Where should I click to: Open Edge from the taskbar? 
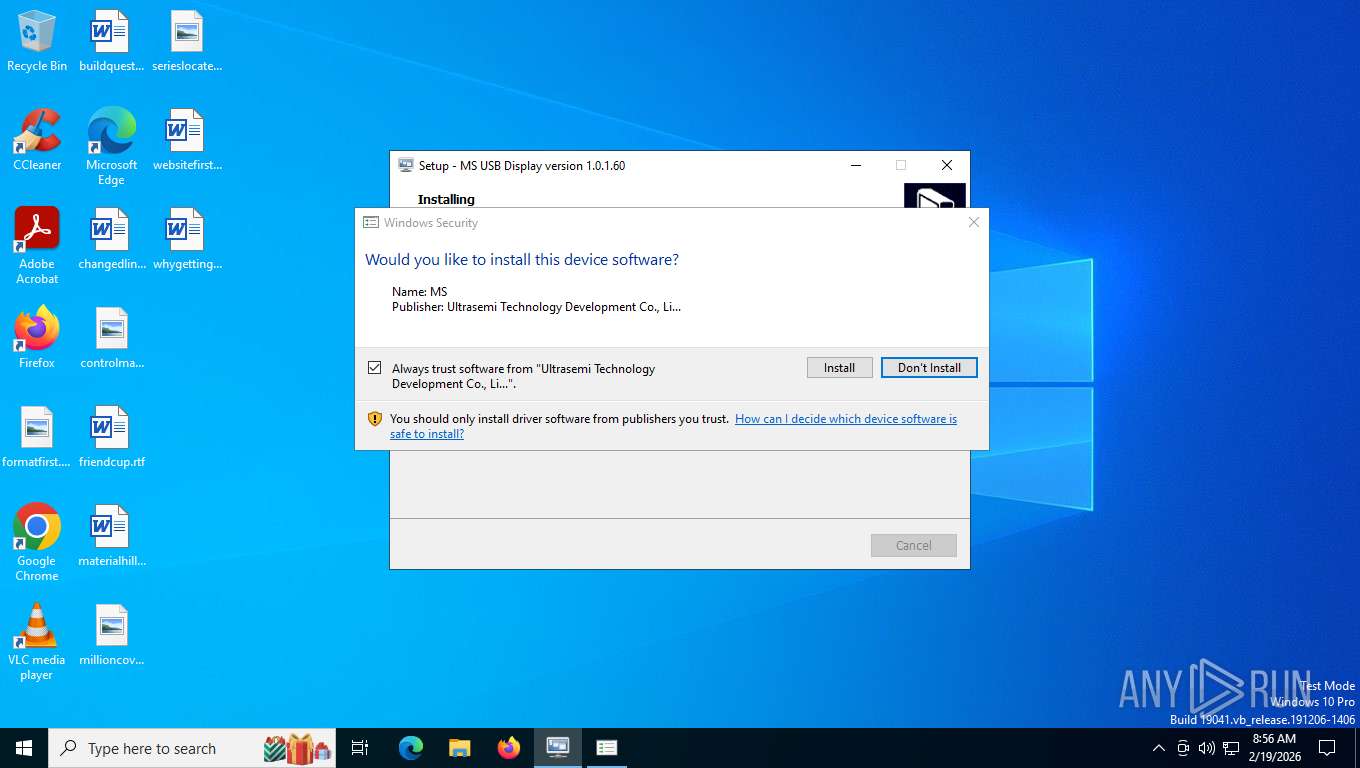point(411,748)
